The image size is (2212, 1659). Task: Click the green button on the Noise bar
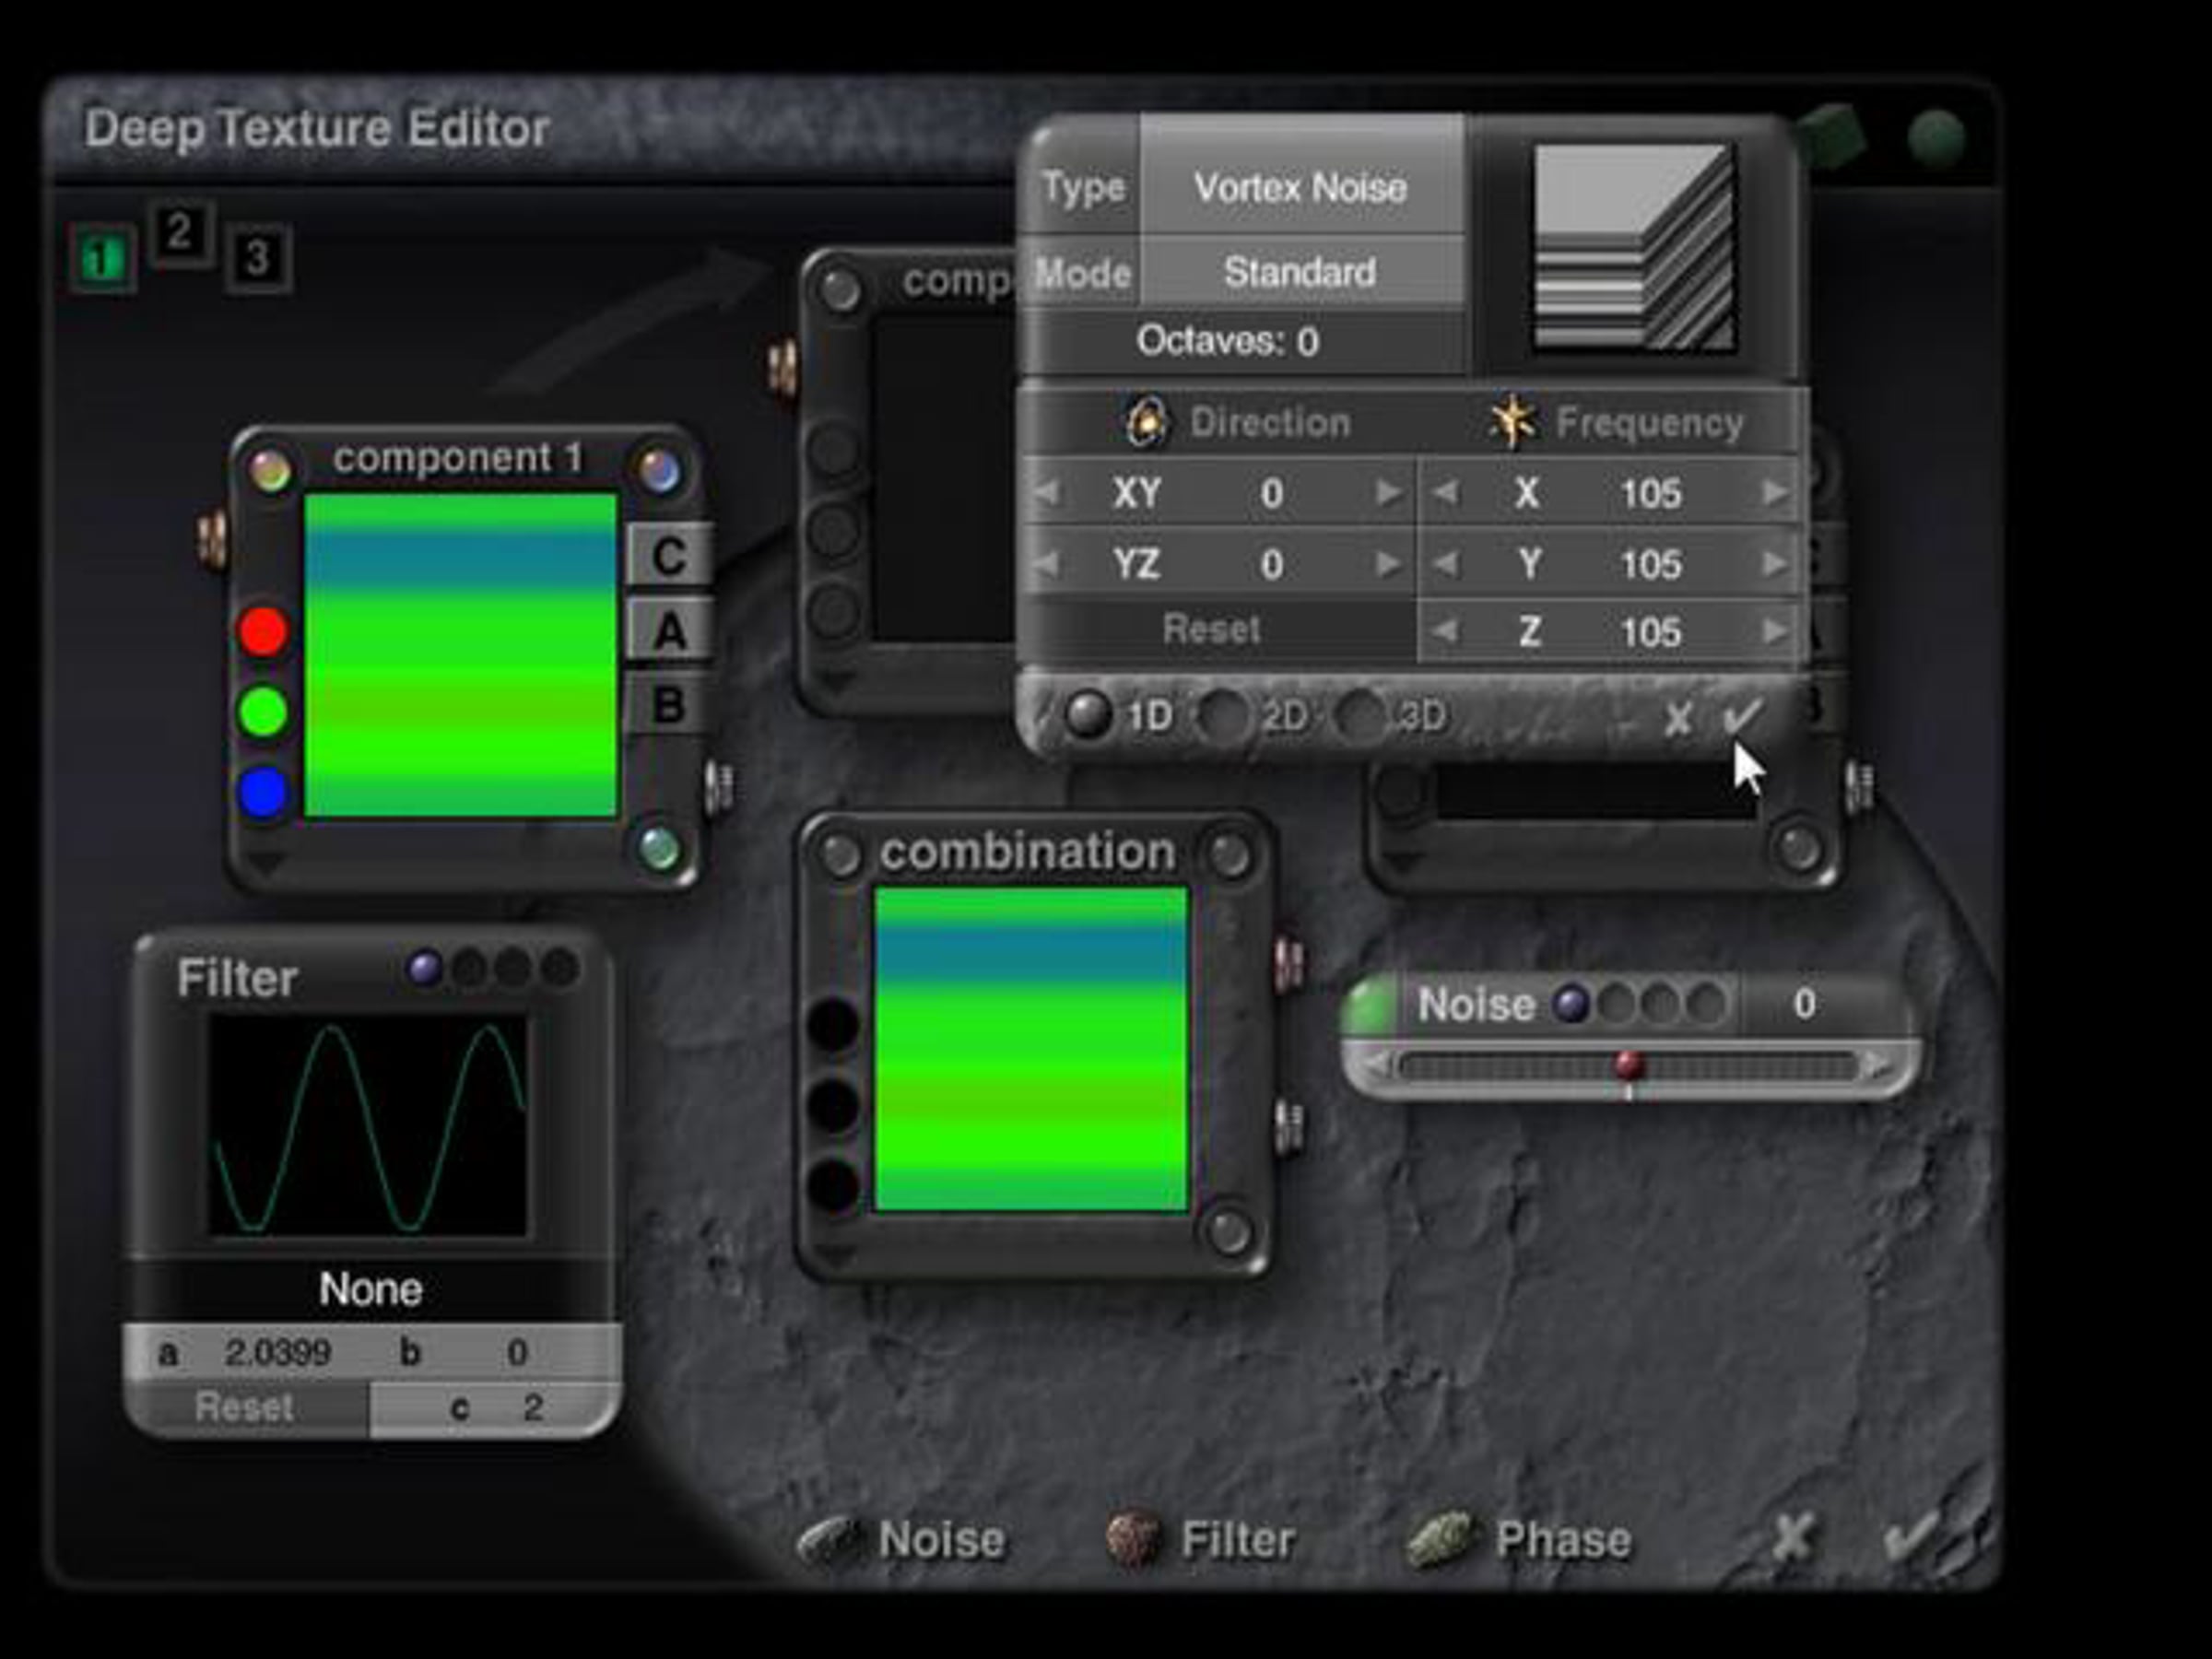pyautogui.click(x=1370, y=1004)
